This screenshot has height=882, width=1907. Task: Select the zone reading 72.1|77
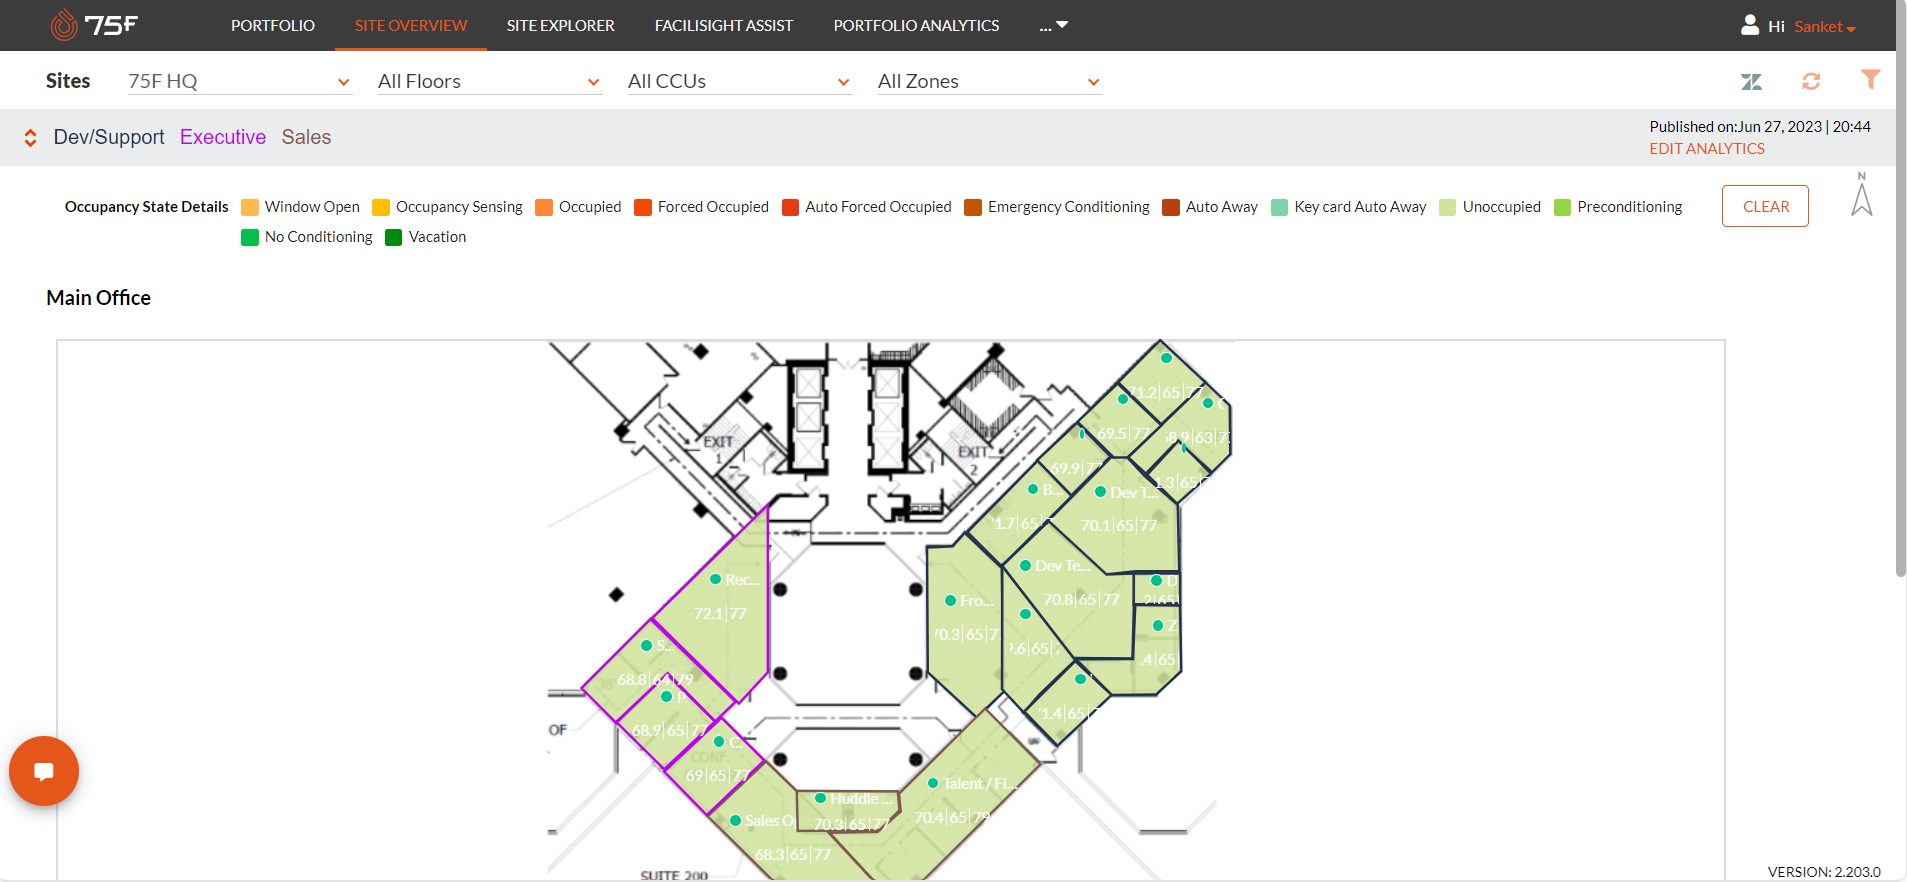coord(720,613)
